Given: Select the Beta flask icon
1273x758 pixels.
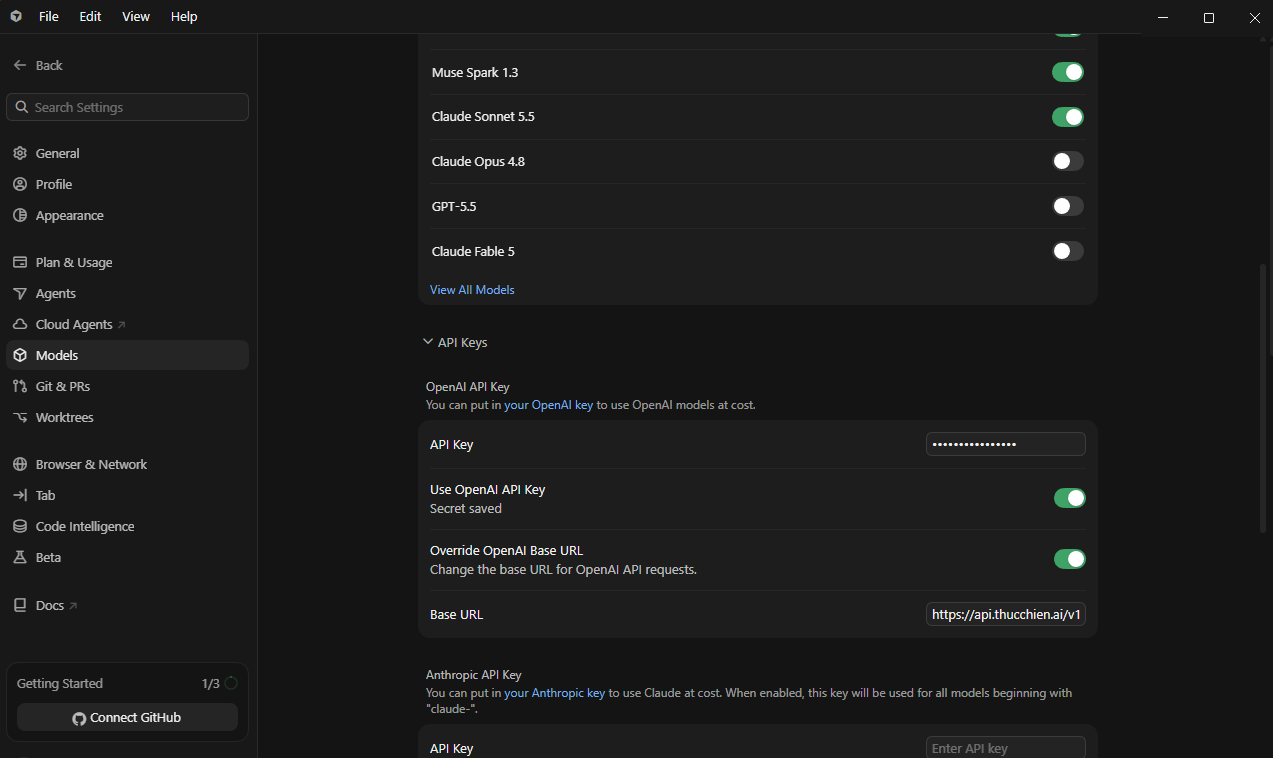Looking at the screenshot, I should 19,557.
